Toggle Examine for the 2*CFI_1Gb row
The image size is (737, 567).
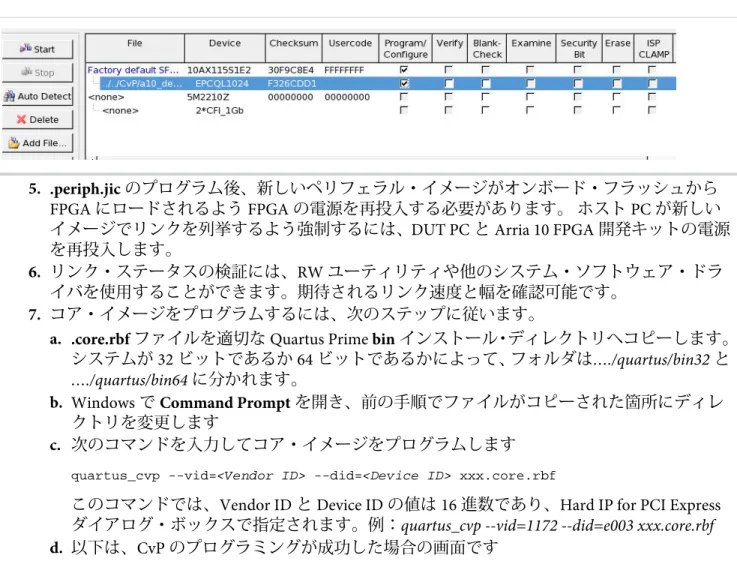[x=530, y=110]
